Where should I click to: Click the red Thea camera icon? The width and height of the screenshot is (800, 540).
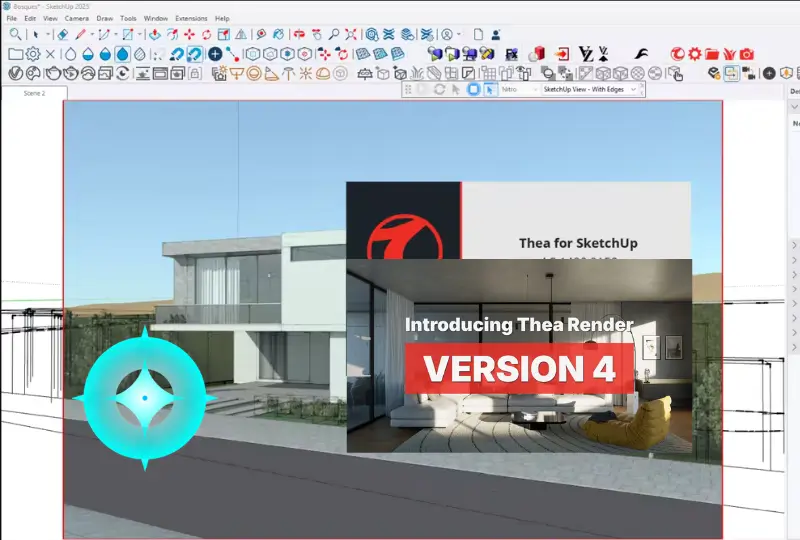(746, 54)
